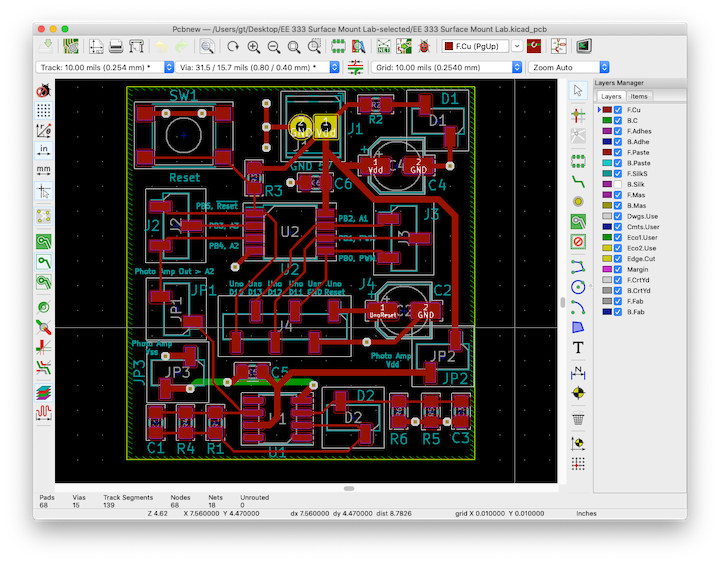Choose the Add text tool

(x=578, y=347)
